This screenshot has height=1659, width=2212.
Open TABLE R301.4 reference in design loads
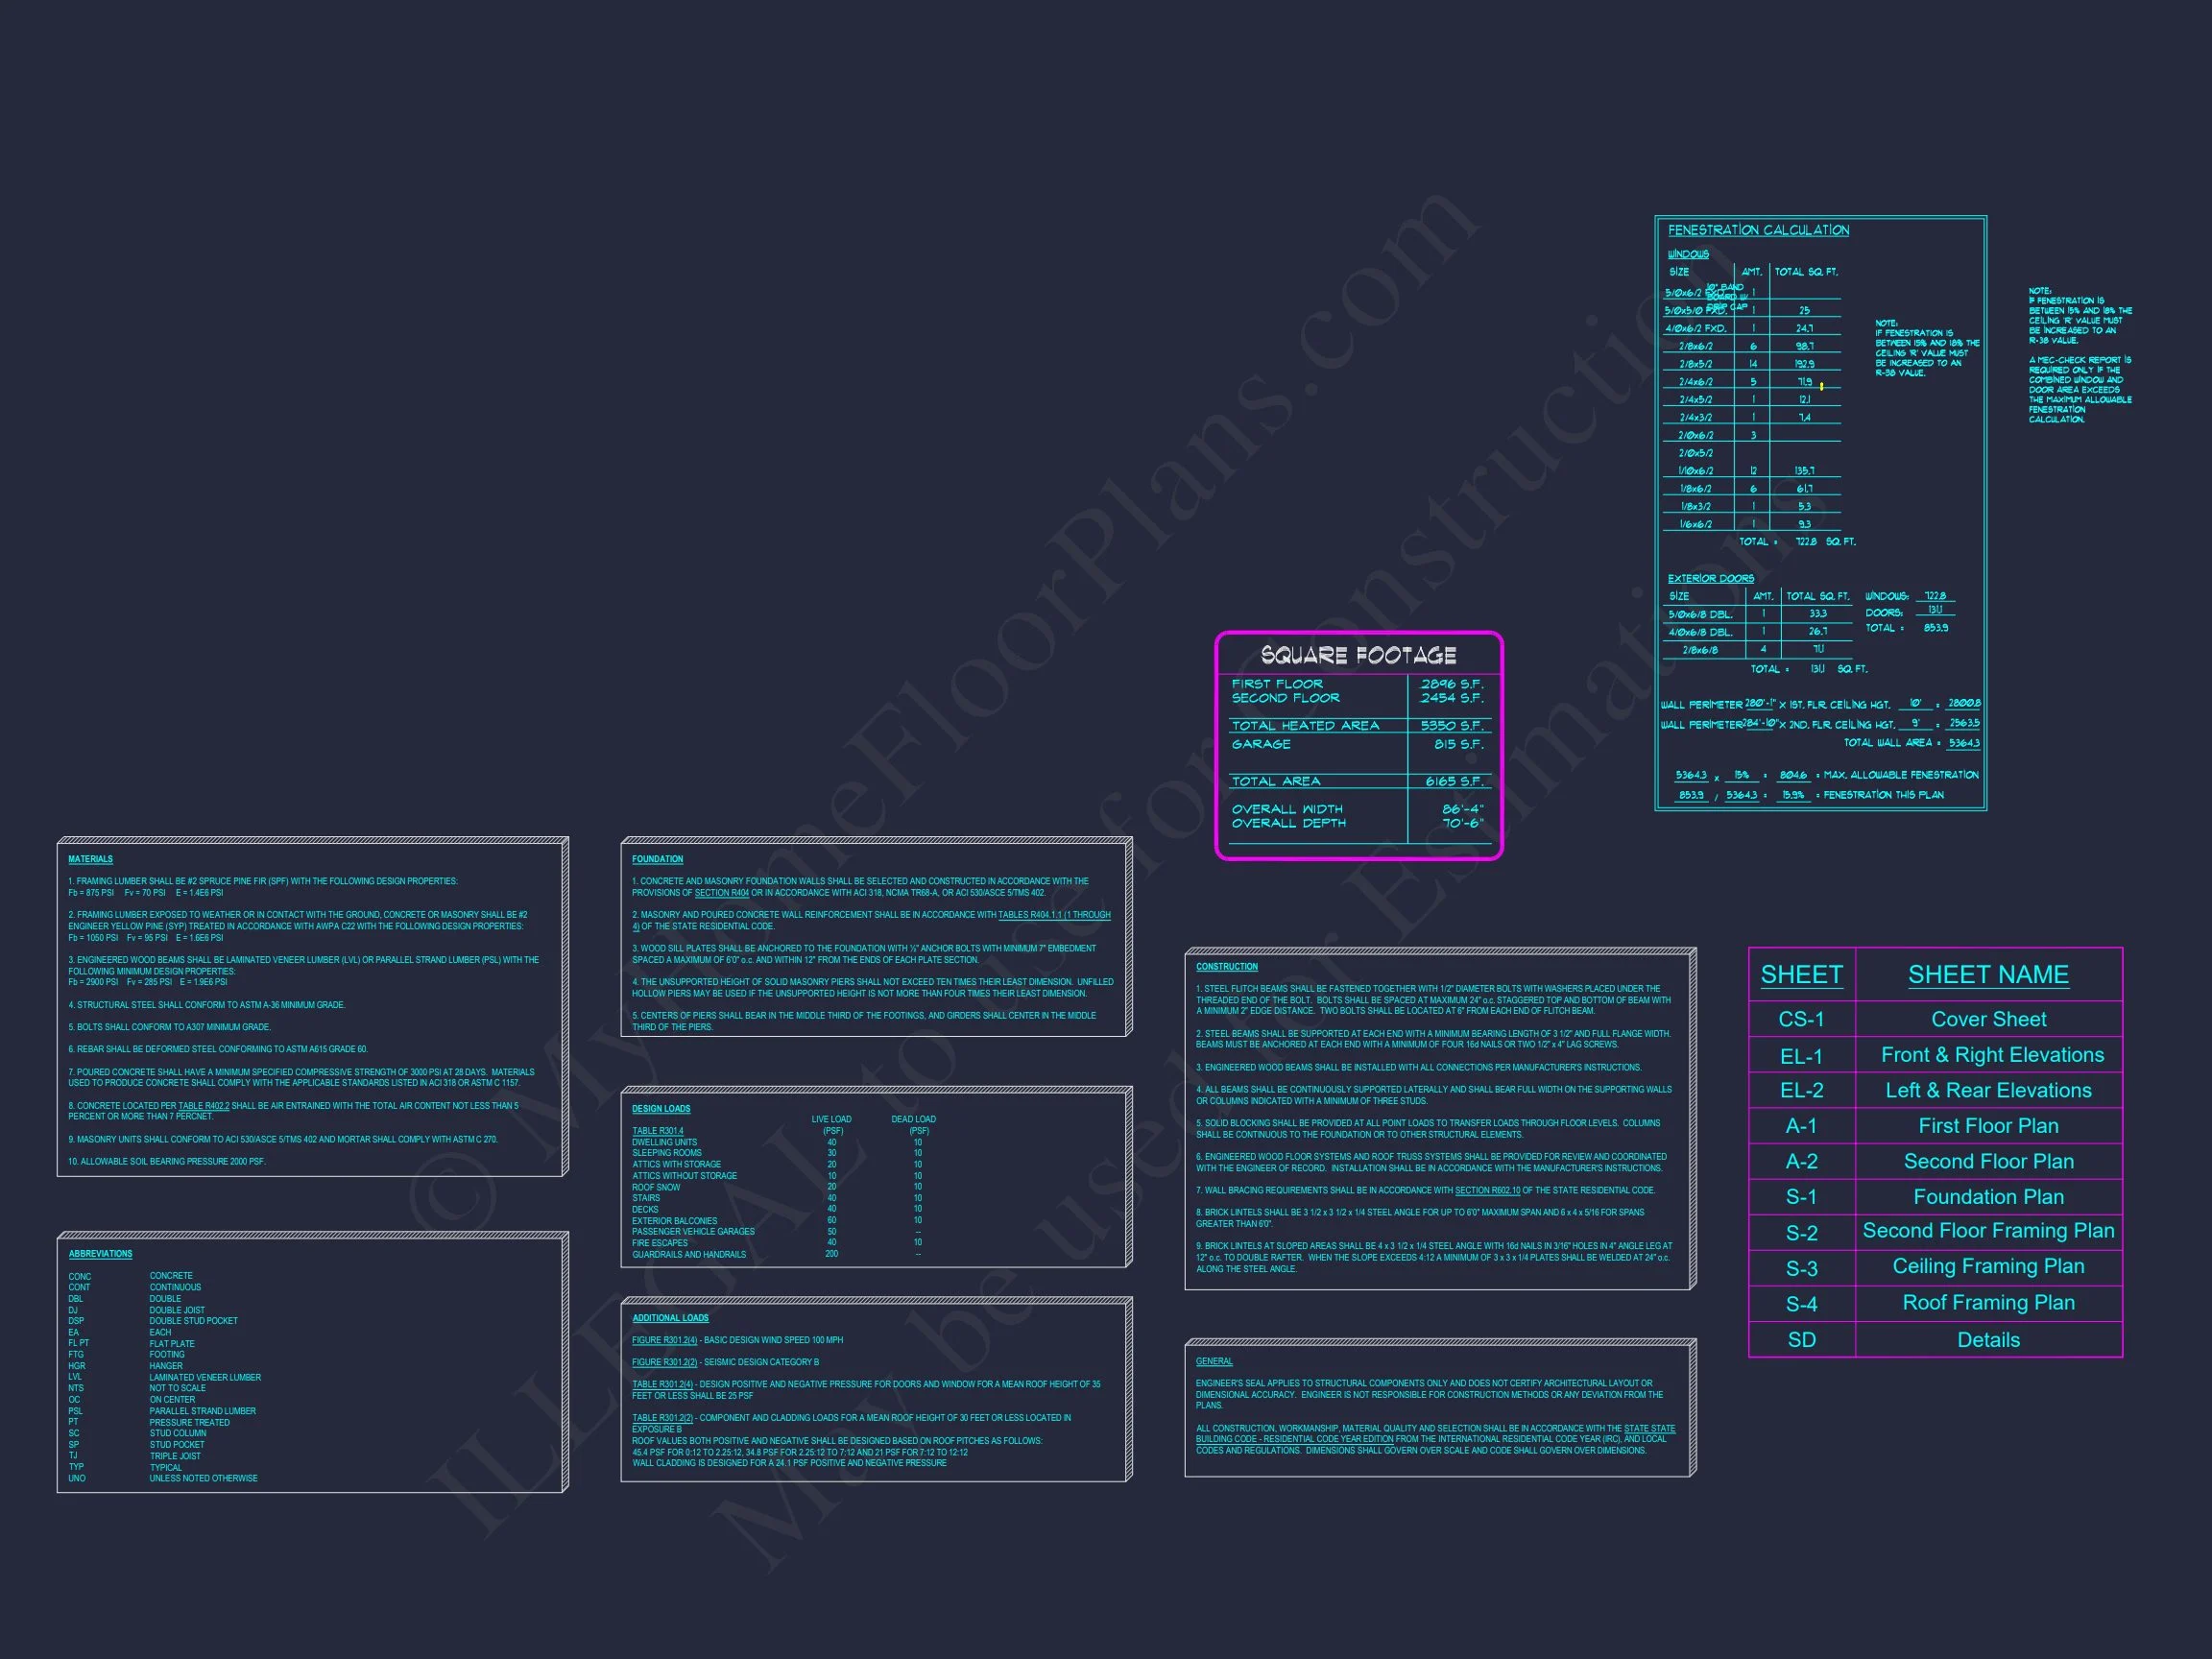click(657, 1131)
